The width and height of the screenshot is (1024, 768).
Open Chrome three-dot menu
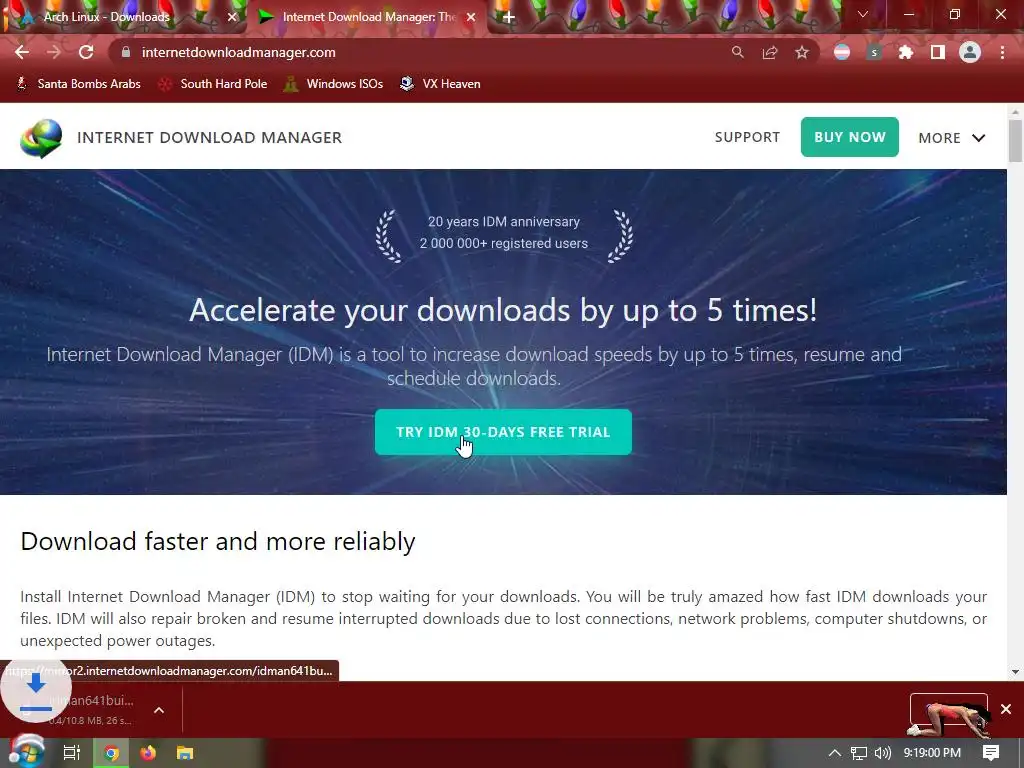coord(1002,52)
